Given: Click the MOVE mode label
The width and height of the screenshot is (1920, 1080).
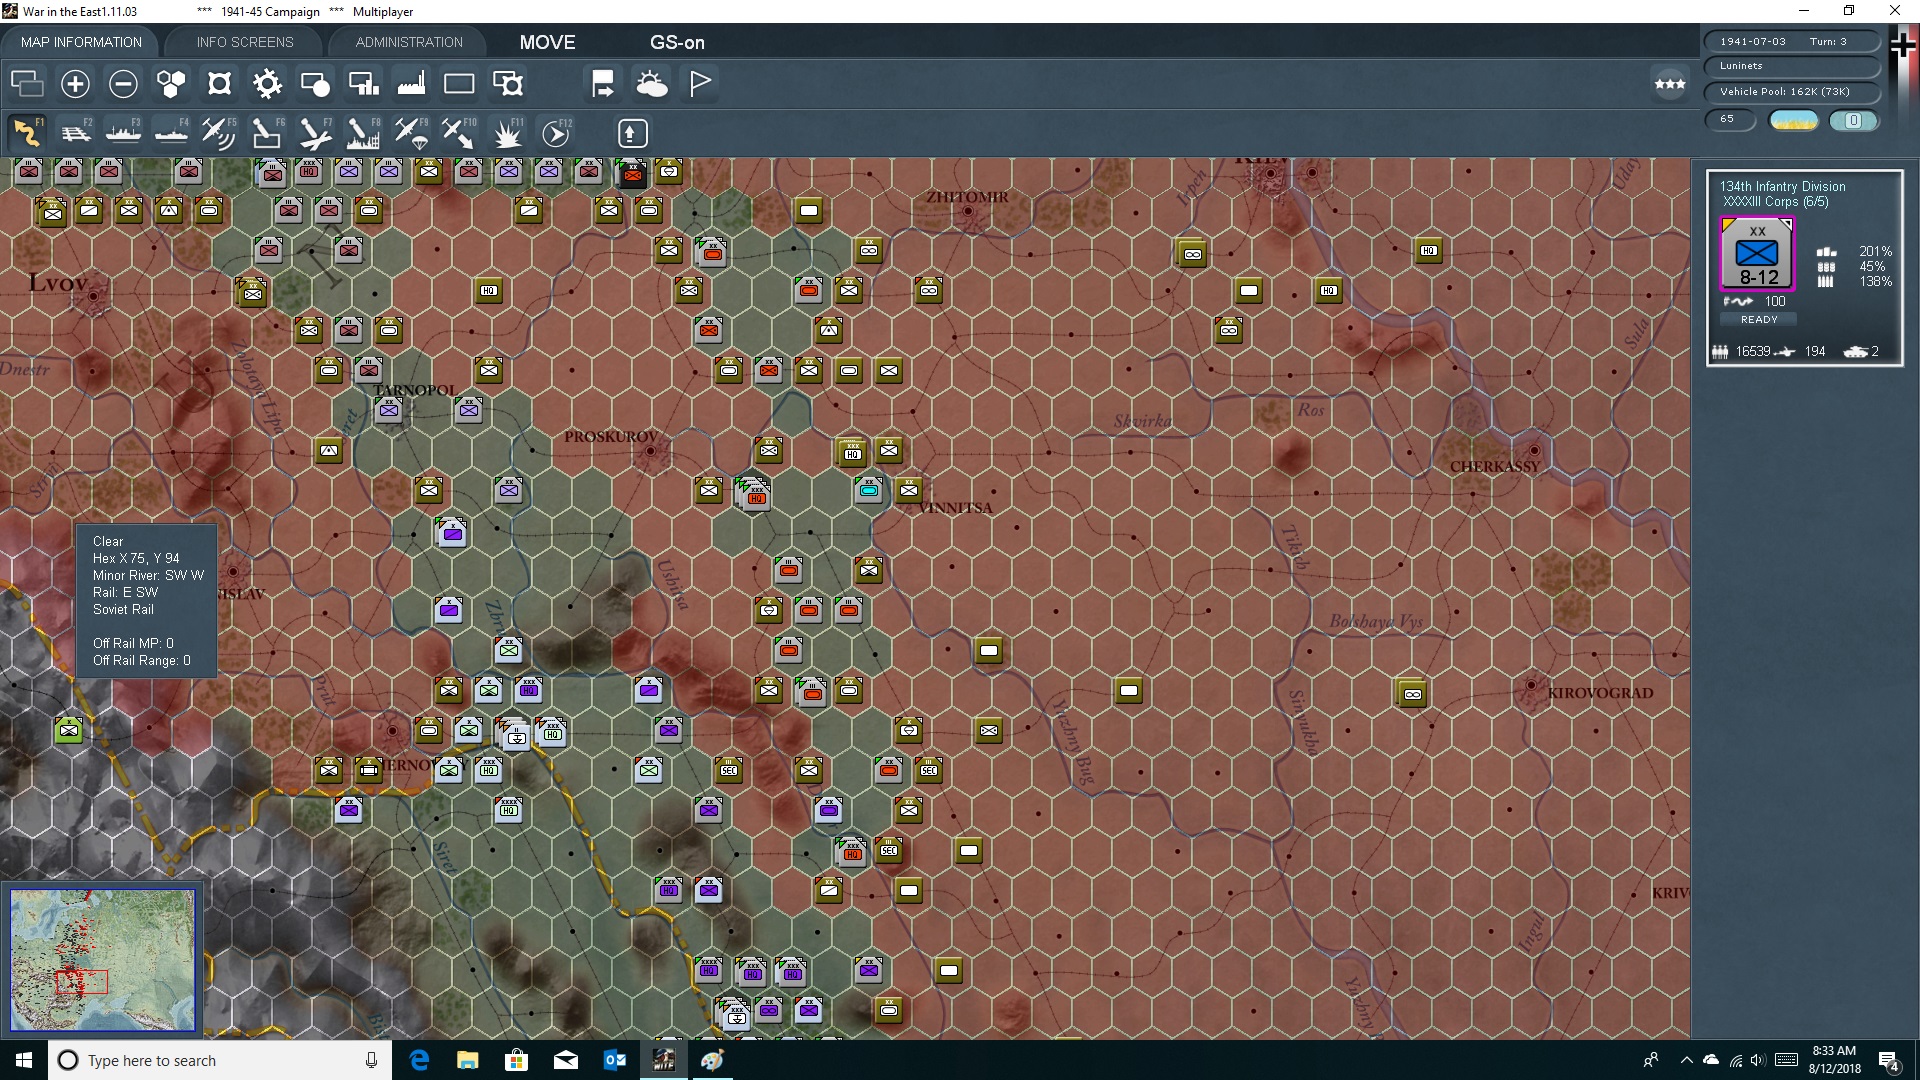Looking at the screenshot, I should [547, 42].
